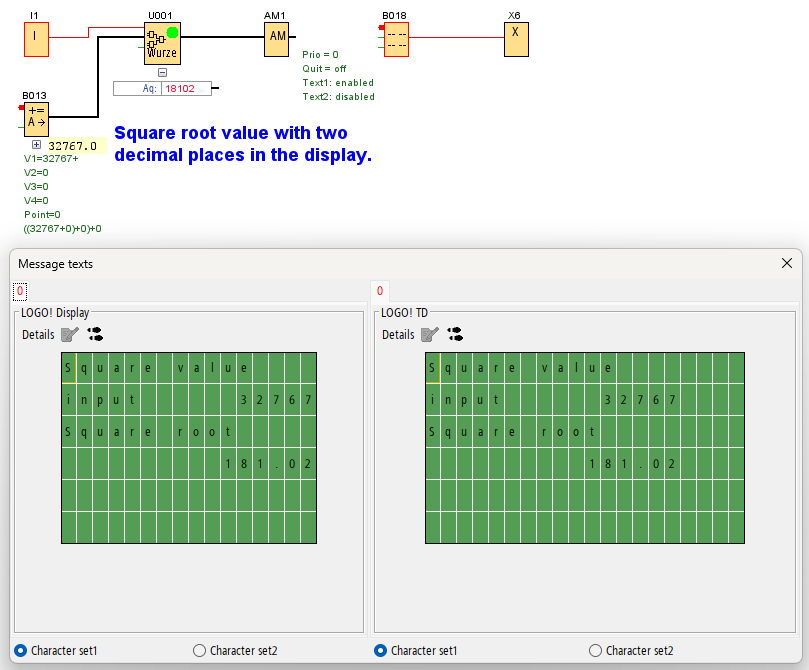The image size is (809, 670).
Task: Expand the B013 value details
Action: pyautogui.click(x=37, y=145)
